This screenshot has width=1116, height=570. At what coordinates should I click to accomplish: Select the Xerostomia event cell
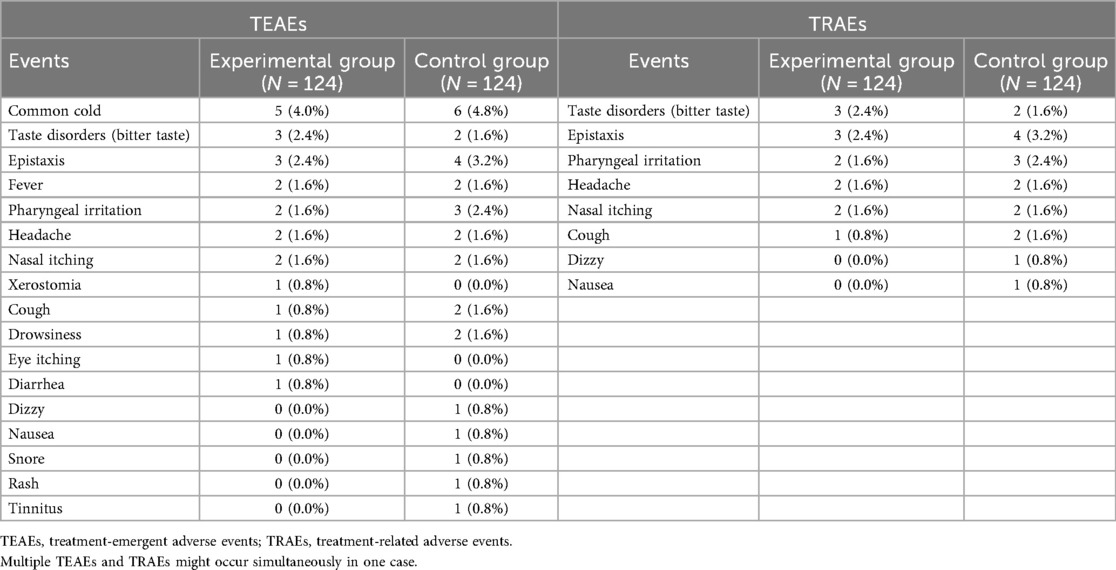pos(43,285)
